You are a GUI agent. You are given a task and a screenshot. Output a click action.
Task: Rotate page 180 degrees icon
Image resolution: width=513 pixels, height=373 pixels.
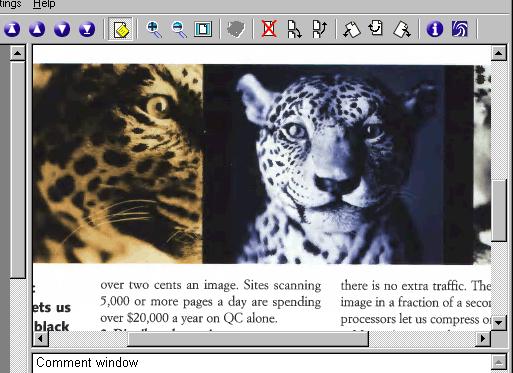[x=377, y=29]
